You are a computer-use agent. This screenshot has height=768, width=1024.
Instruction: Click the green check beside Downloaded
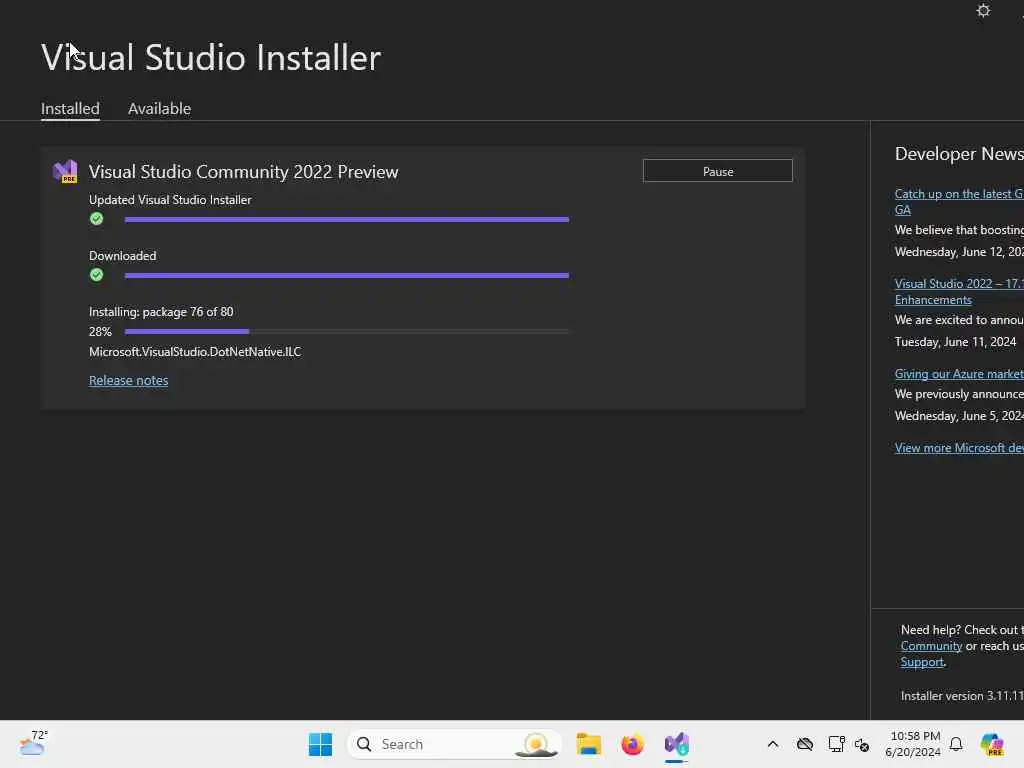[x=97, y=275]
